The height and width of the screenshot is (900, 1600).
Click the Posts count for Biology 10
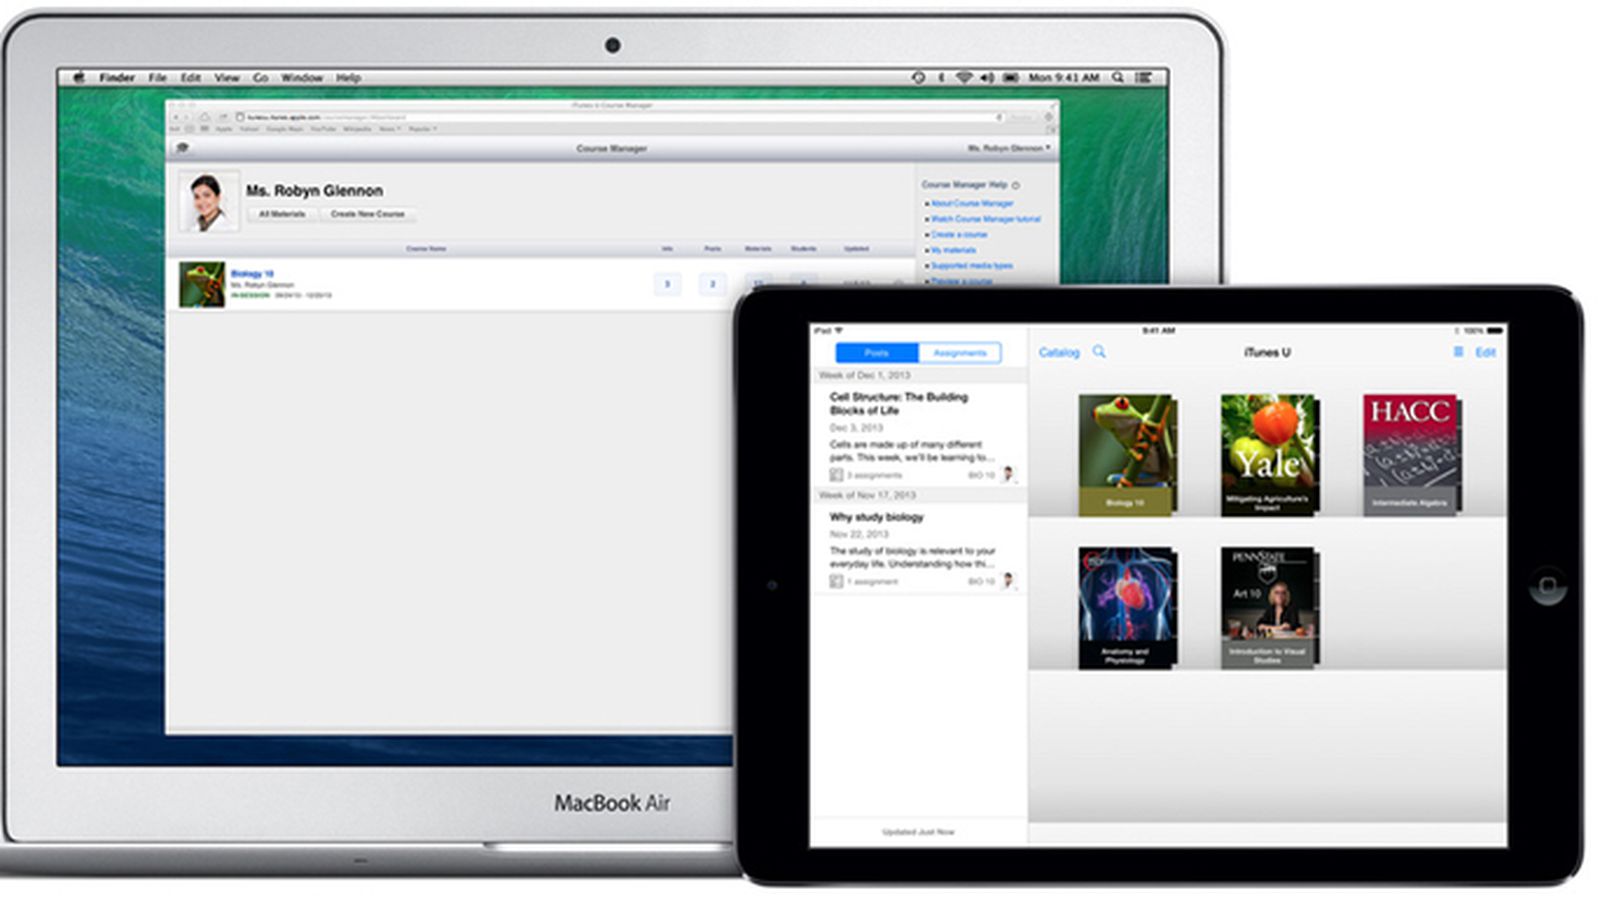pyautogui.click(x=712, y=284)
